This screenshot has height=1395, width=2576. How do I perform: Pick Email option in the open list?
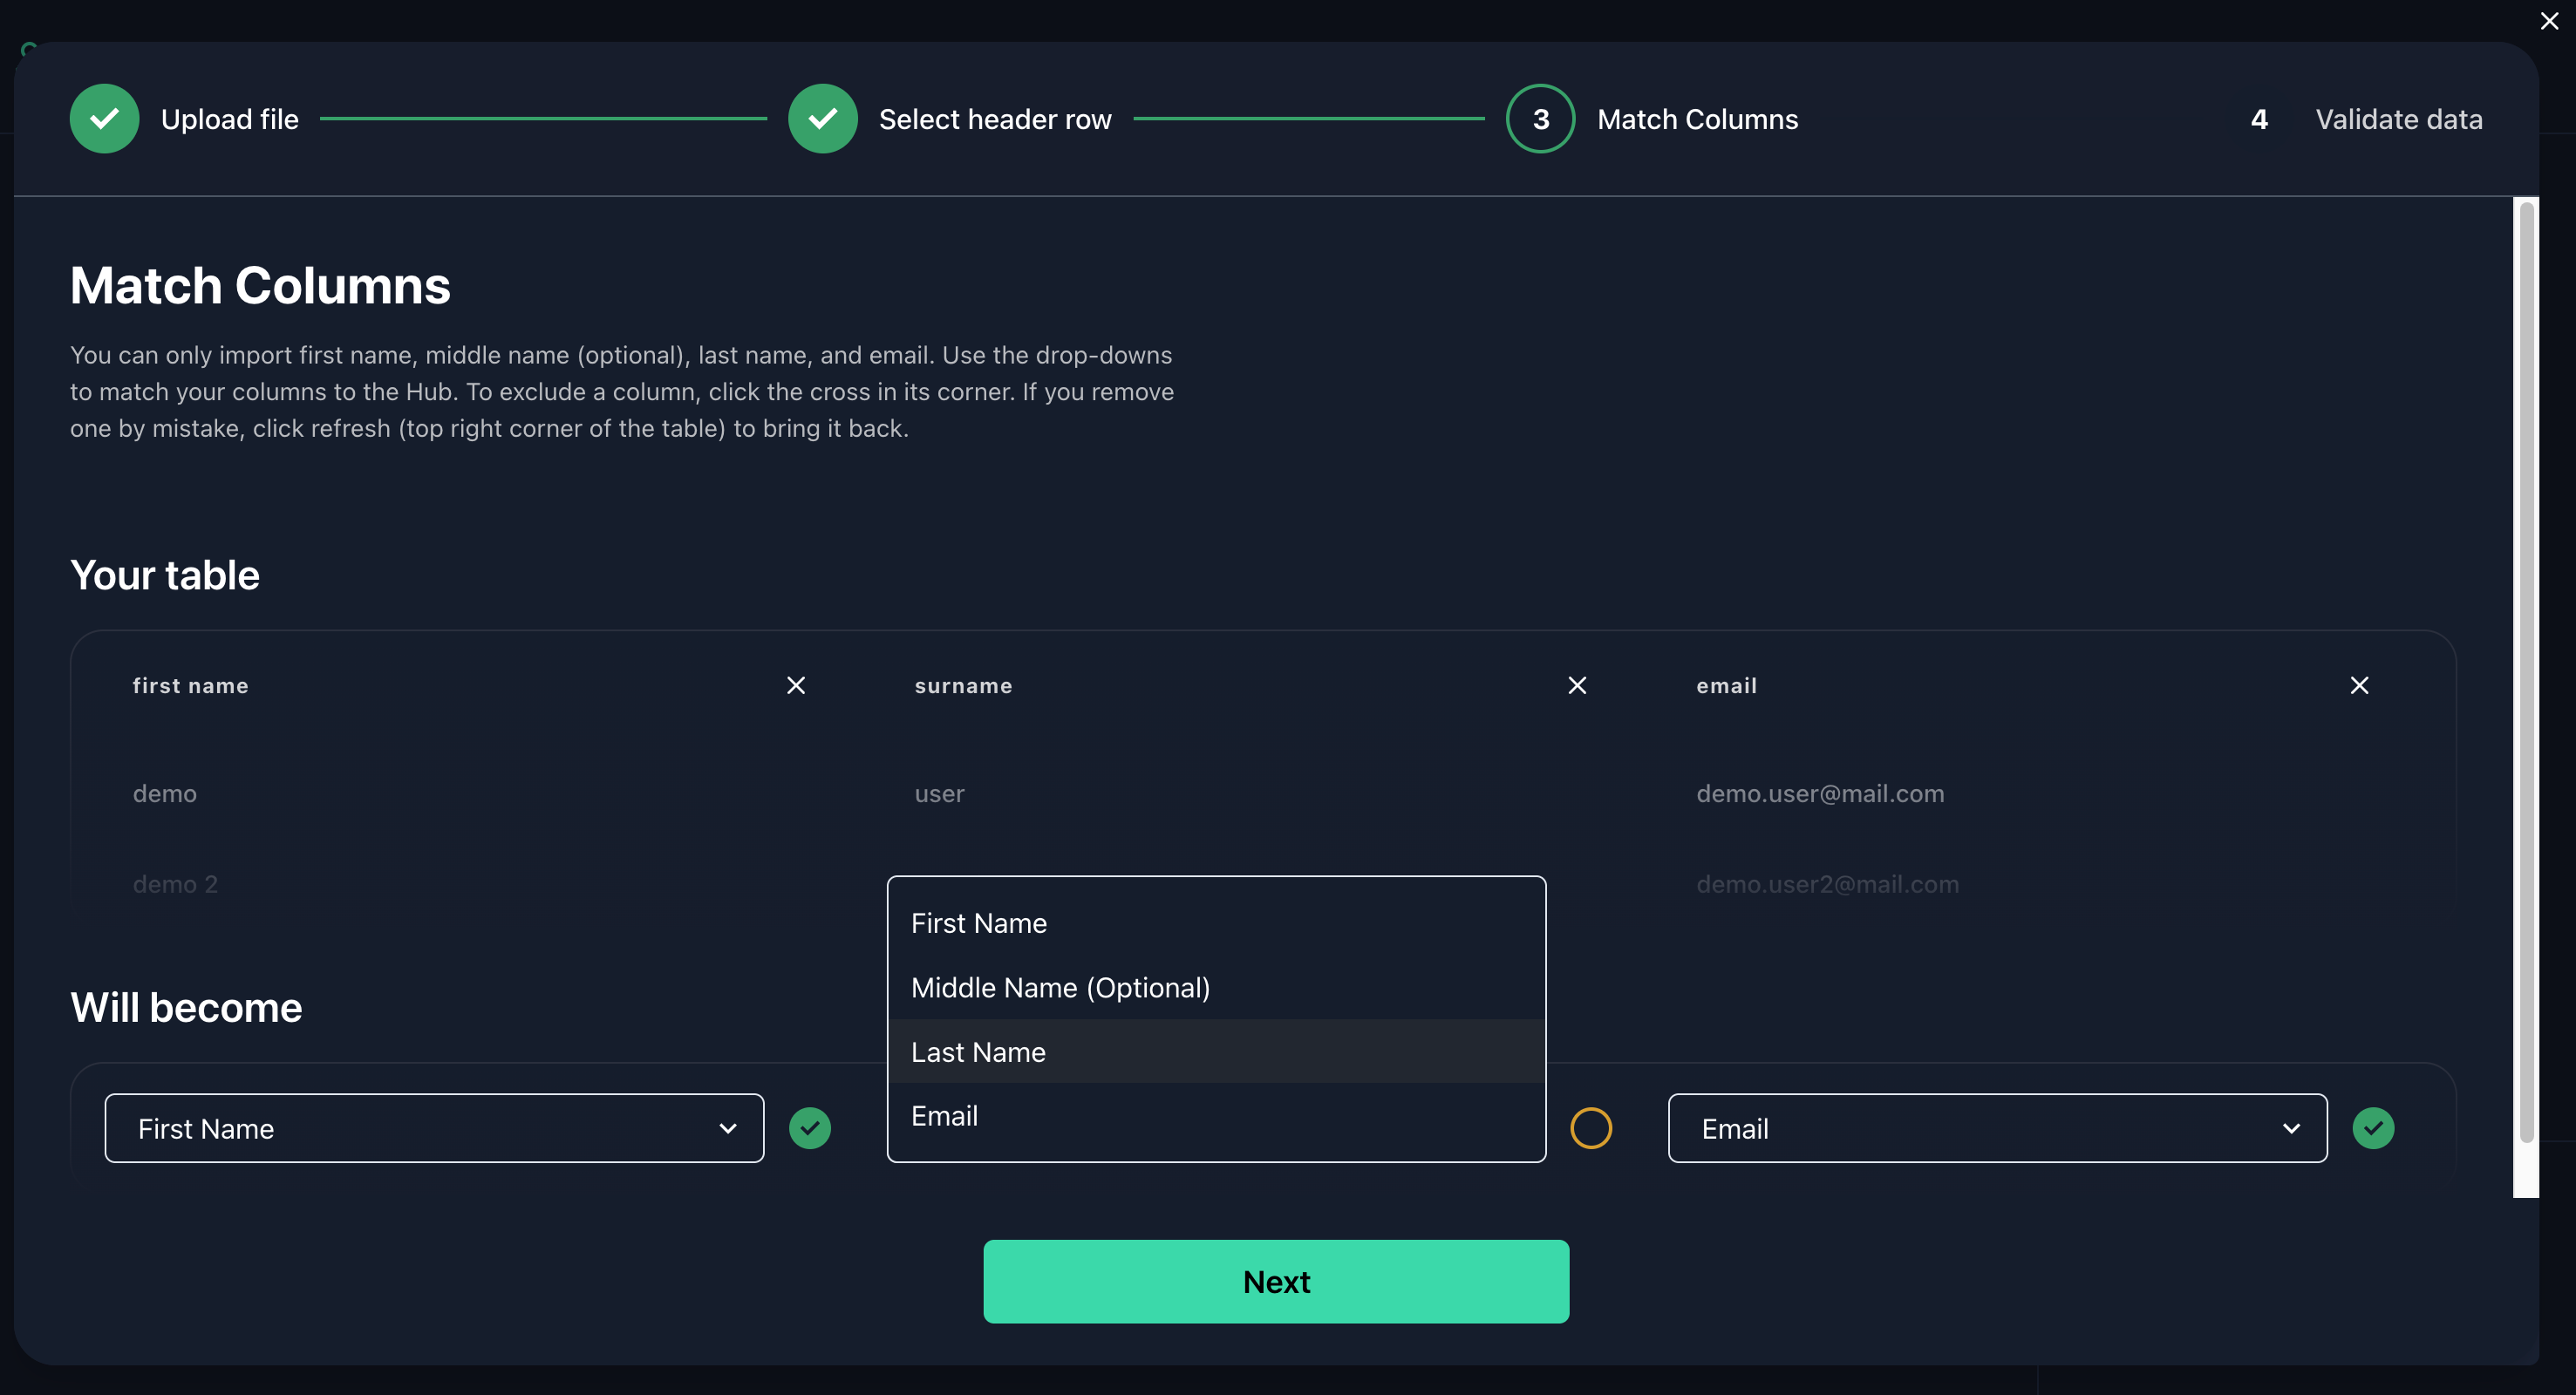(944, 1116)
